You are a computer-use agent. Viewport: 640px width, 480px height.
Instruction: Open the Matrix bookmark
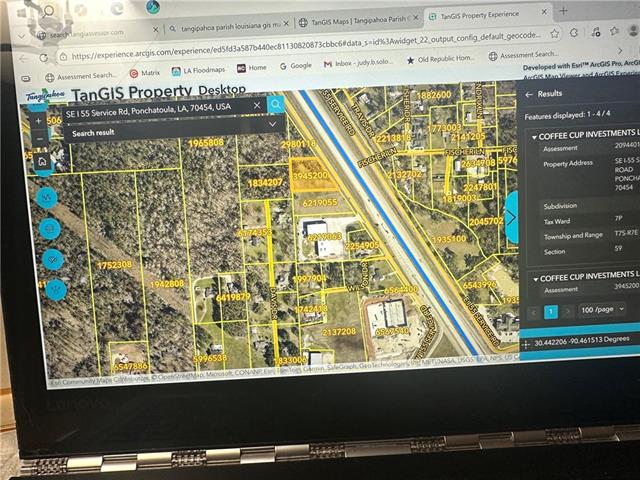[x=145, y=73]
